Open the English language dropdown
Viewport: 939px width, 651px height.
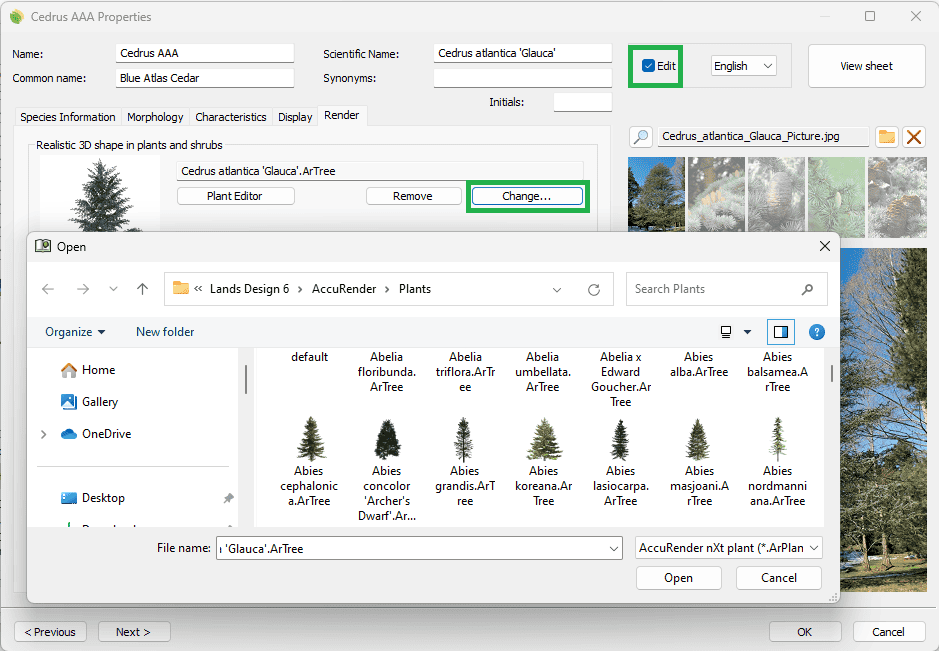click(x=744, y=66)
